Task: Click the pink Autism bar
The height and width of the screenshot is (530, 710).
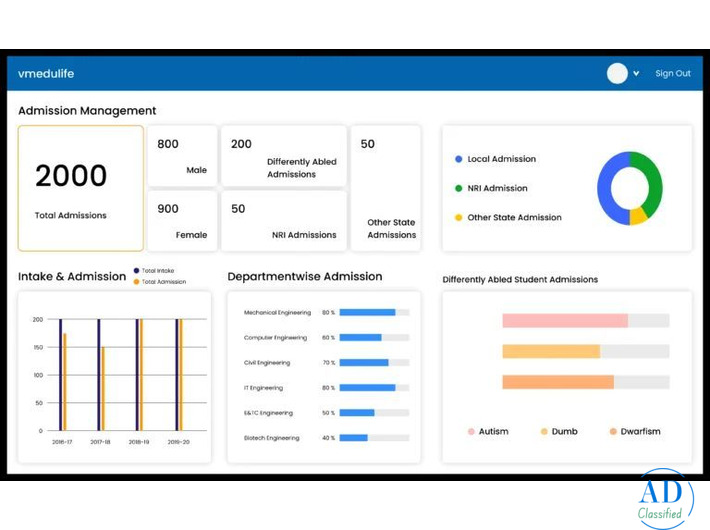Action: pos(565,320)
